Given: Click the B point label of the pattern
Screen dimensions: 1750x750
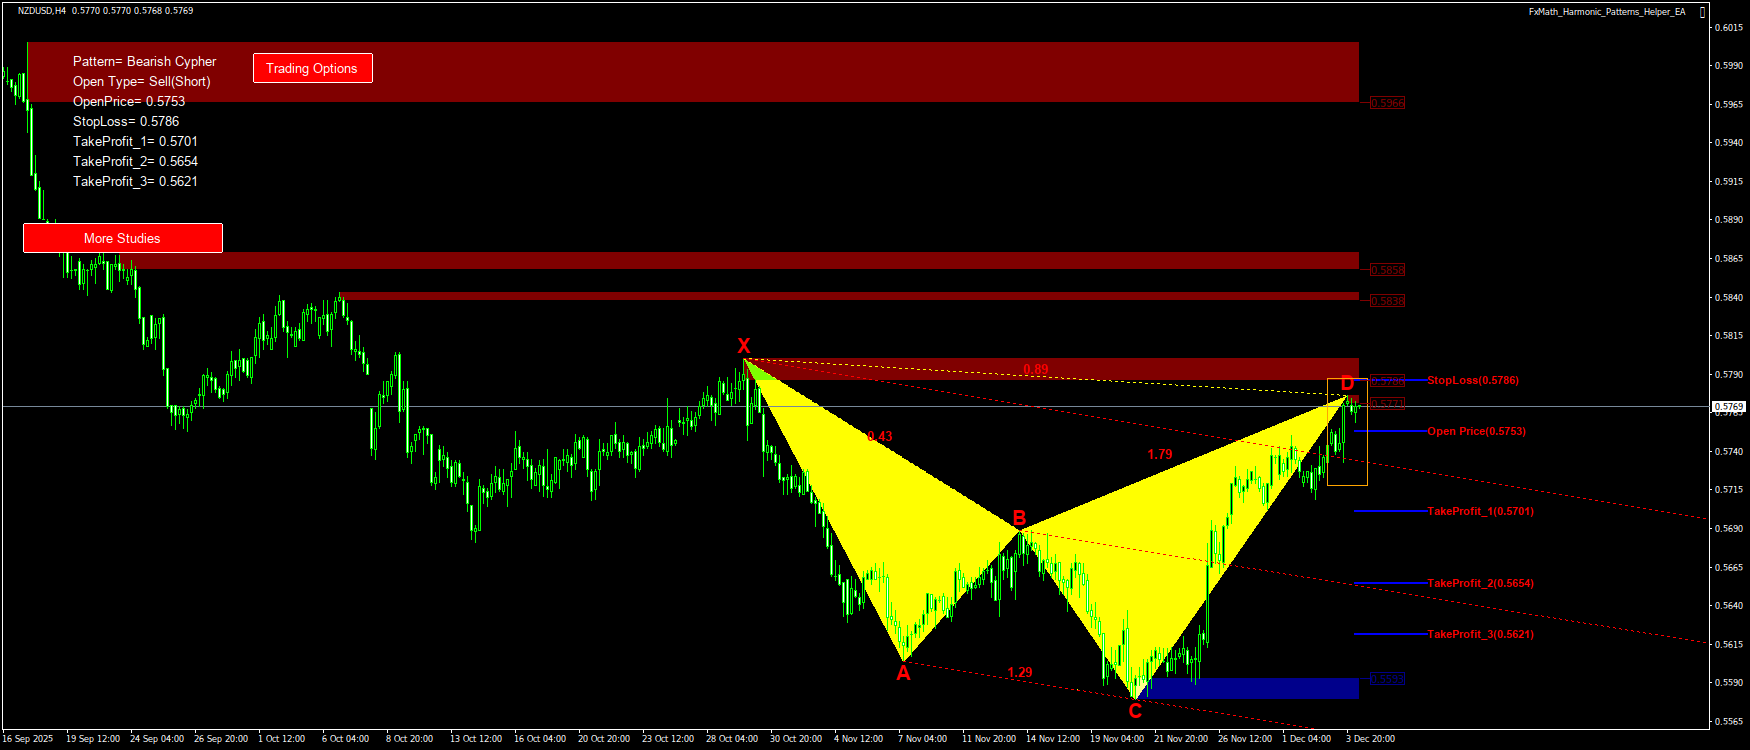Looking at the screenshot, I should pos(1019,517).
